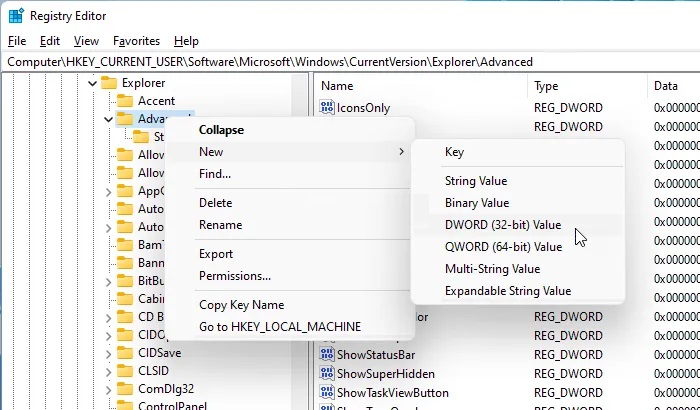Viewport: 700px width, 410px height.
Task: Select the IconsOnly value icon
Action: click(x=327, y=107)
